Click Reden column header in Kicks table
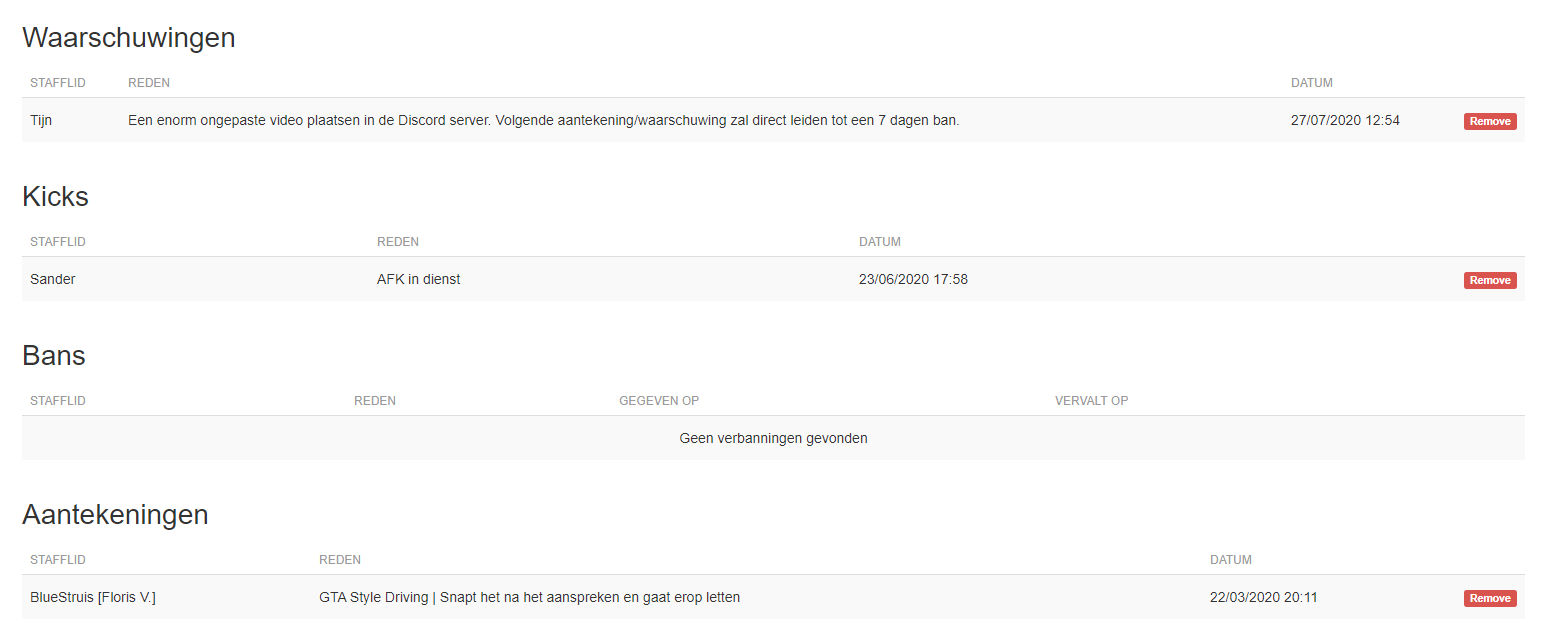Viewport: 1554px width, 633px height. pyautogui.click(x=398, y=242)
